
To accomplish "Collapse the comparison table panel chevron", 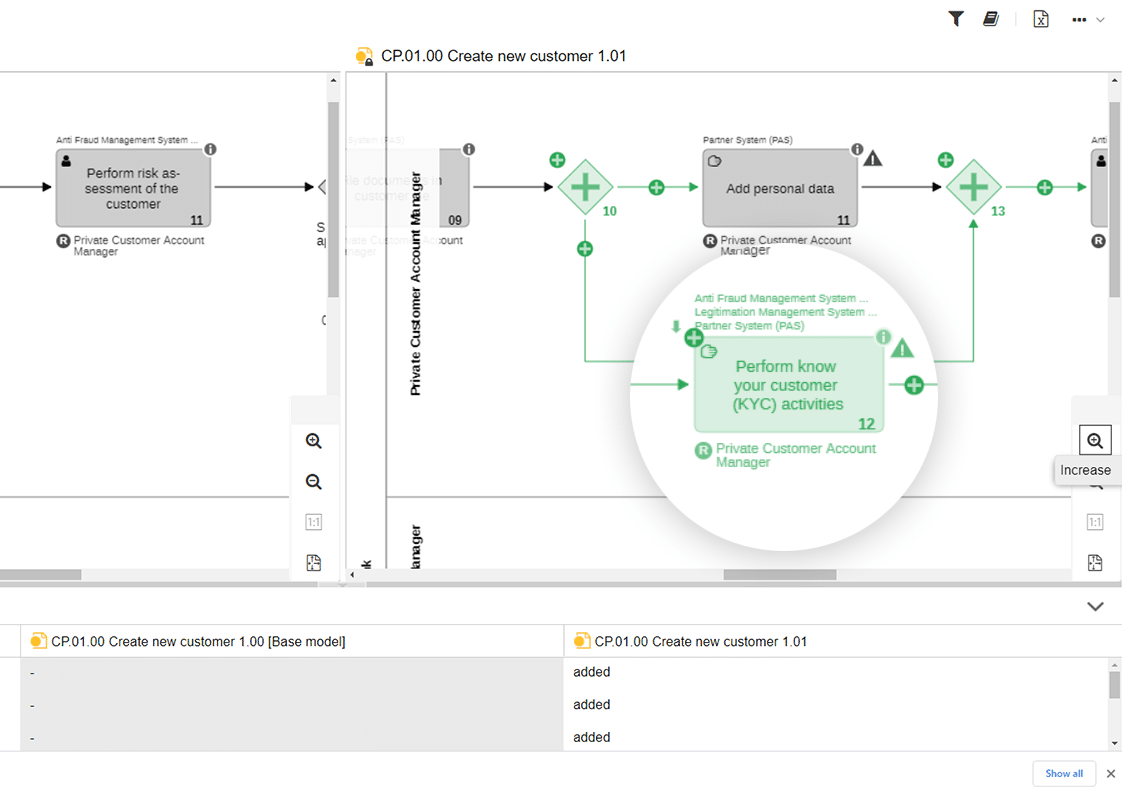I will tap(1095, 606).
